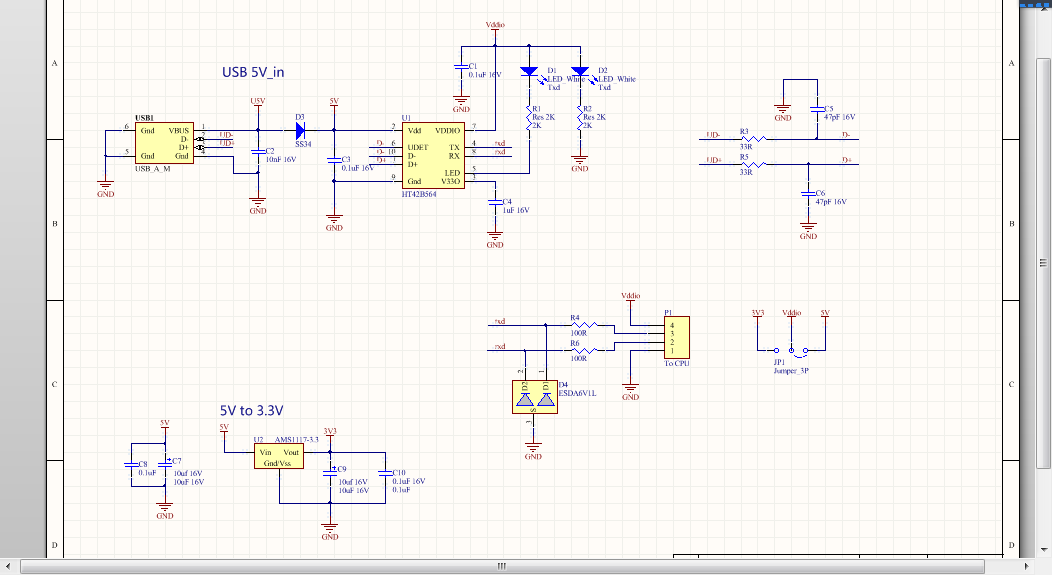1052x575 pixels.
Task: Click the "1uF 16V" value of C4
Action: pos(516,210)
